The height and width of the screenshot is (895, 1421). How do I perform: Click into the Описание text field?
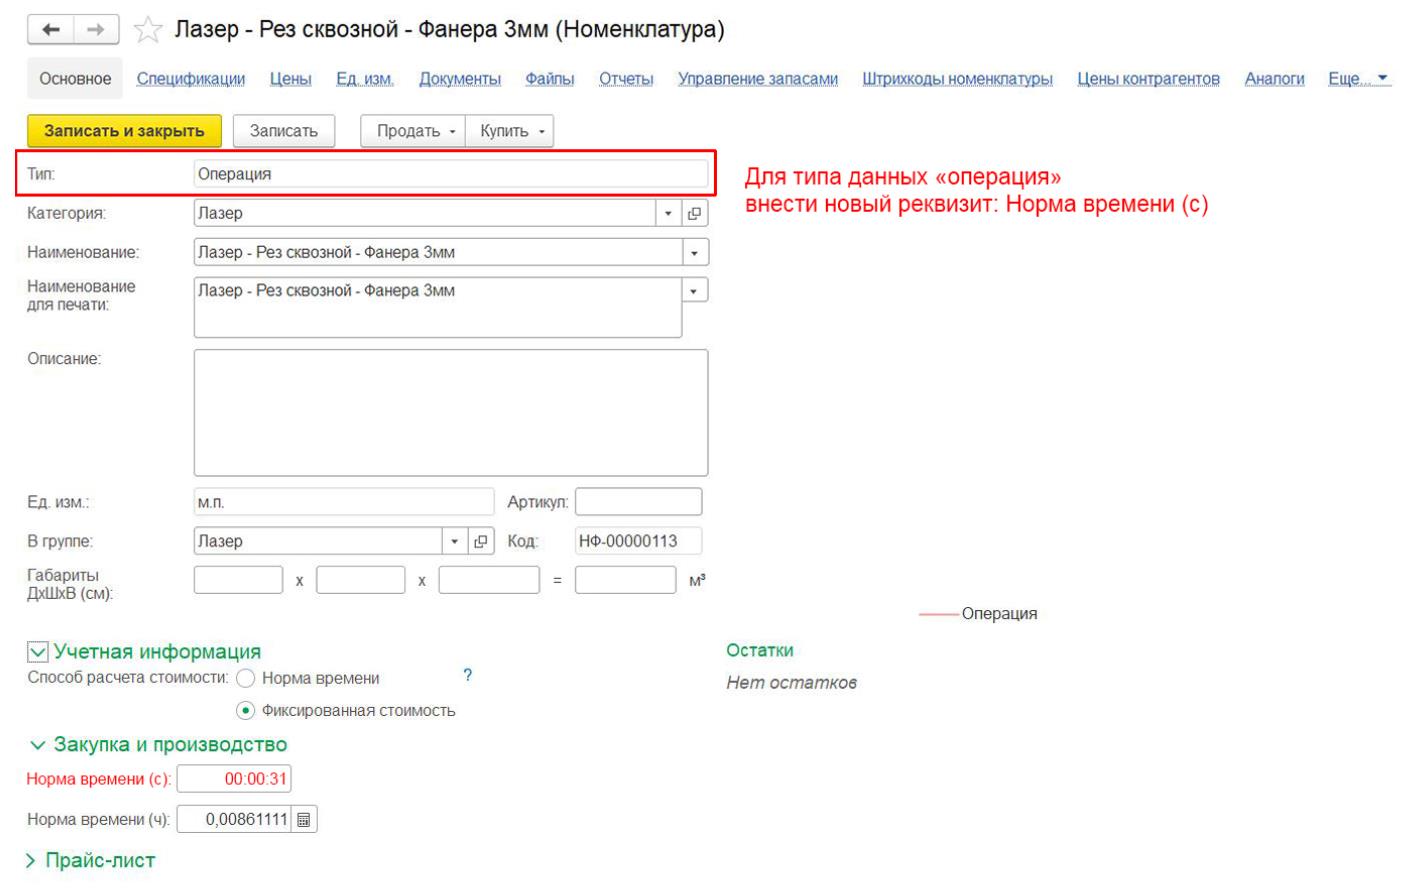point(450,412)
